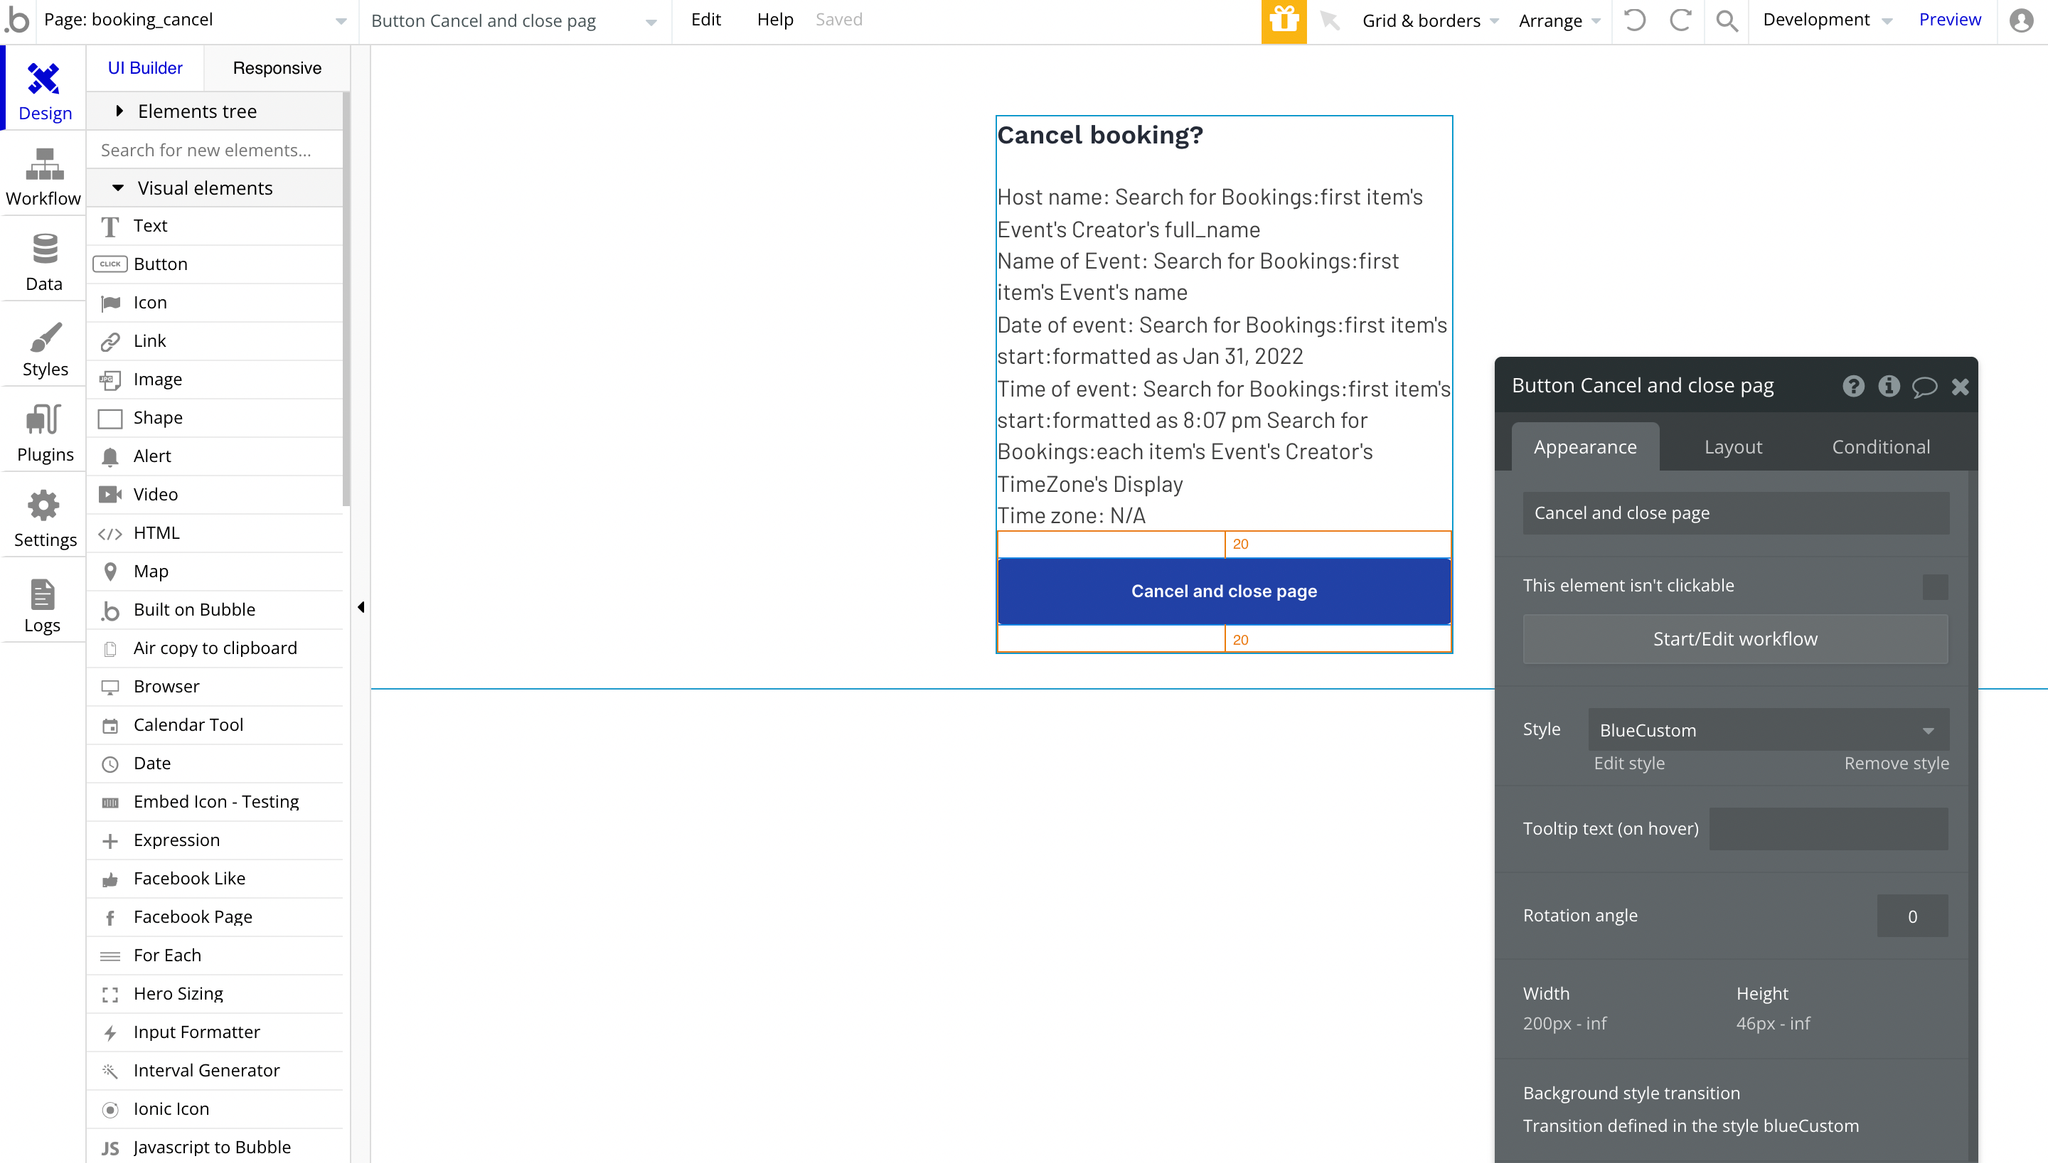Screen dimensions: 2048x1163
Task: Click the redo arrow icon
Action: (x=1681, y=20)
